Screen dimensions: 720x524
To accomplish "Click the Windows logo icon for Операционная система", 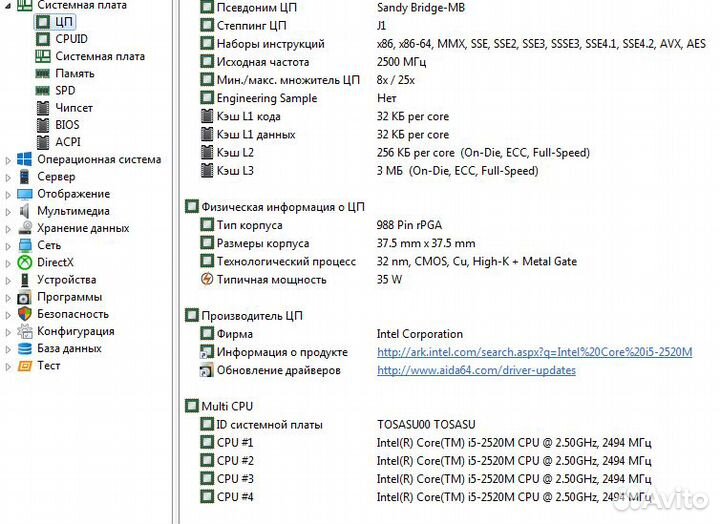I will coord(24,159).
